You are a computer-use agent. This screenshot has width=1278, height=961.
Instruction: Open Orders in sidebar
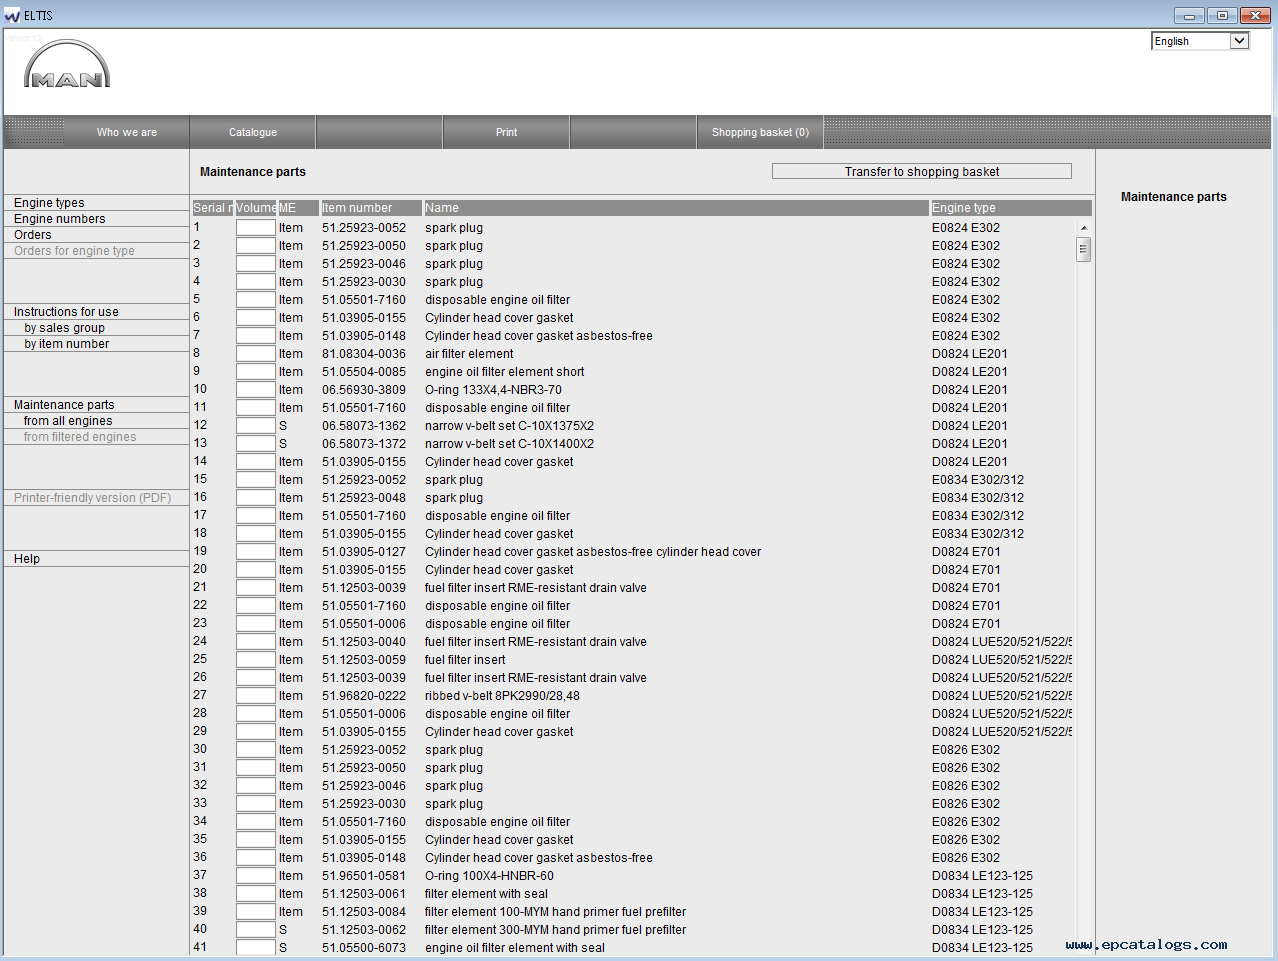click(x=33, y=235)
